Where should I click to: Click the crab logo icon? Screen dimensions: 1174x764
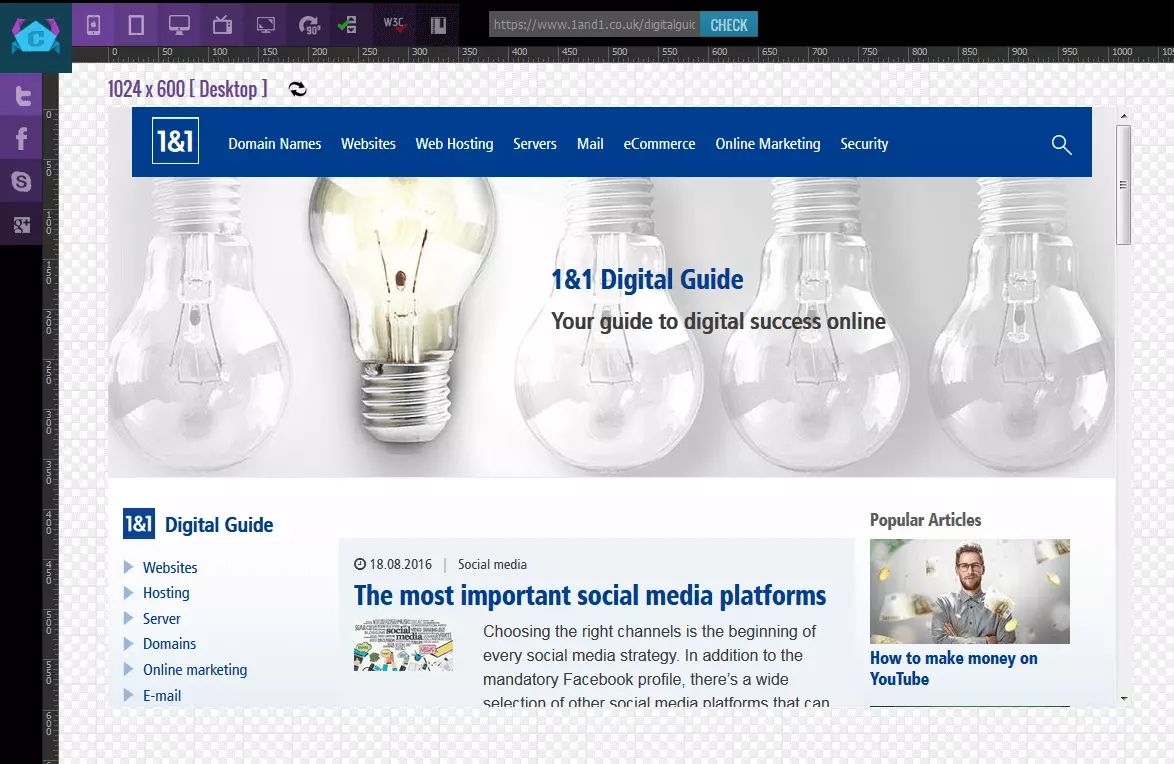coord(35,35)
